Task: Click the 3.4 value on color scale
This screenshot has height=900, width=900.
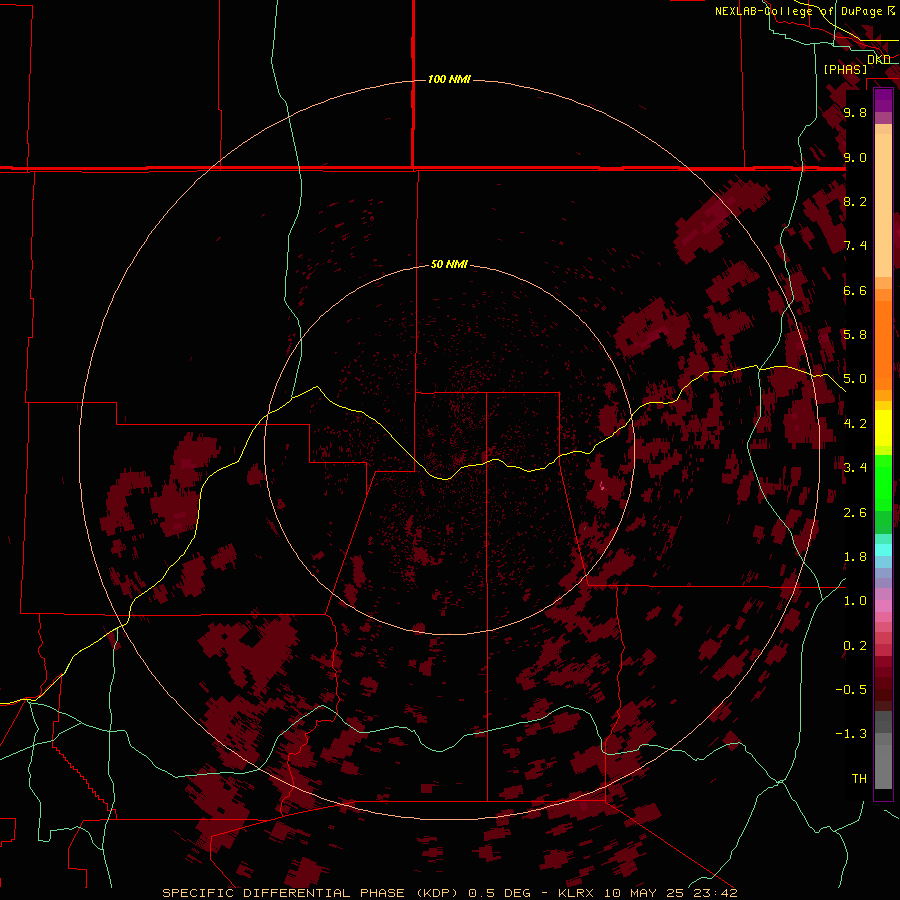Action: (x=855, y=468)
